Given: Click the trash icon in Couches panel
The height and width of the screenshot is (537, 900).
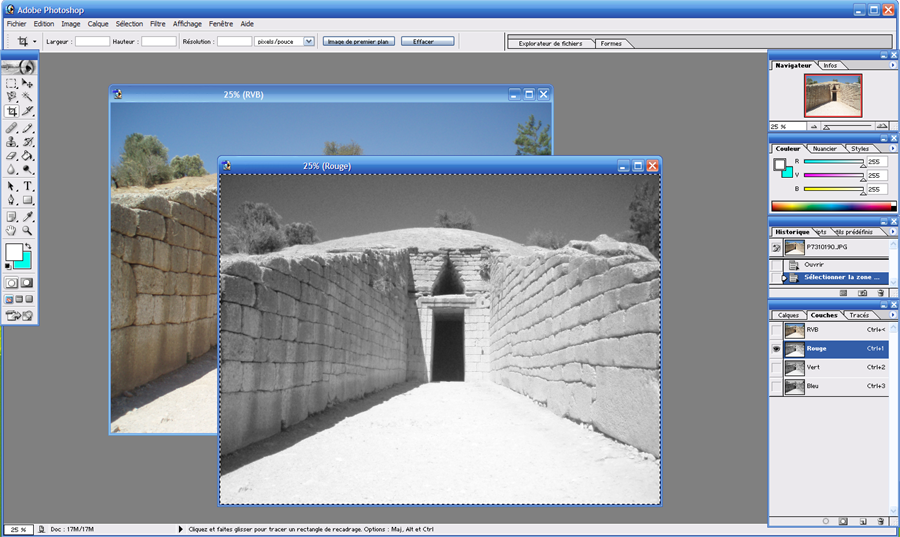Looking at the screenshot, I should click(x=879, y=521).
